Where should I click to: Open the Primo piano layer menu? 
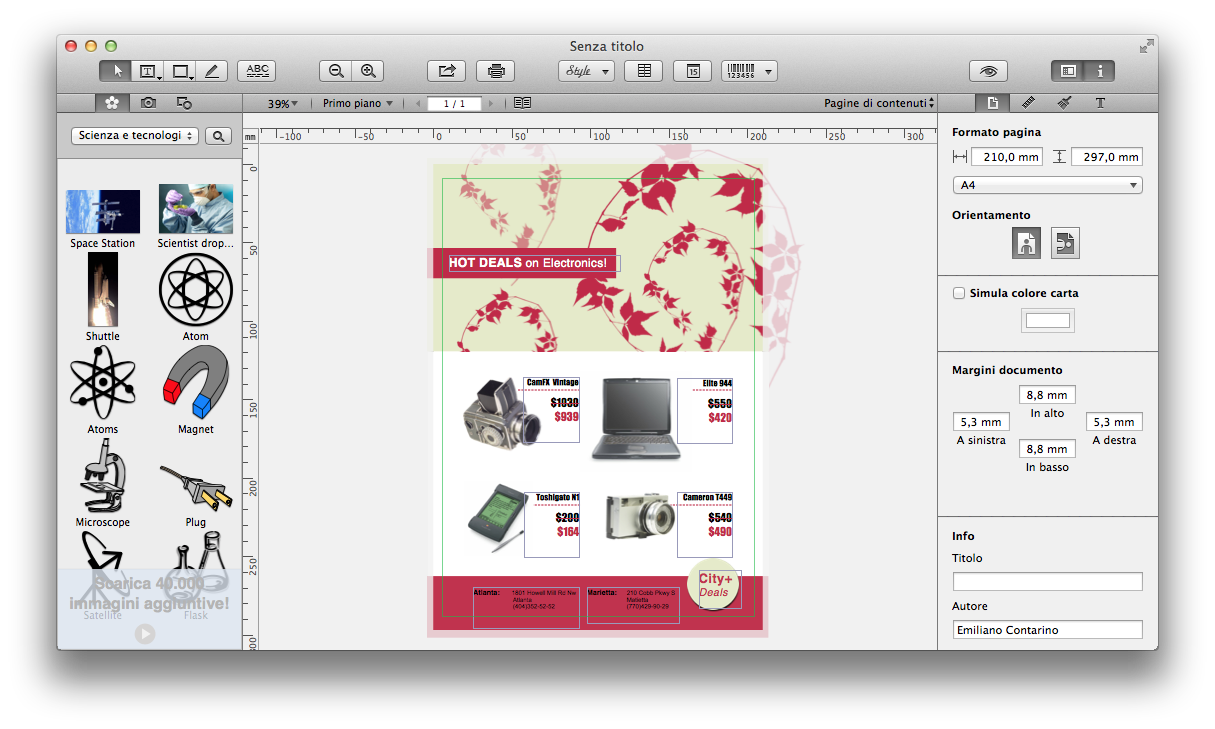(357, 103)
